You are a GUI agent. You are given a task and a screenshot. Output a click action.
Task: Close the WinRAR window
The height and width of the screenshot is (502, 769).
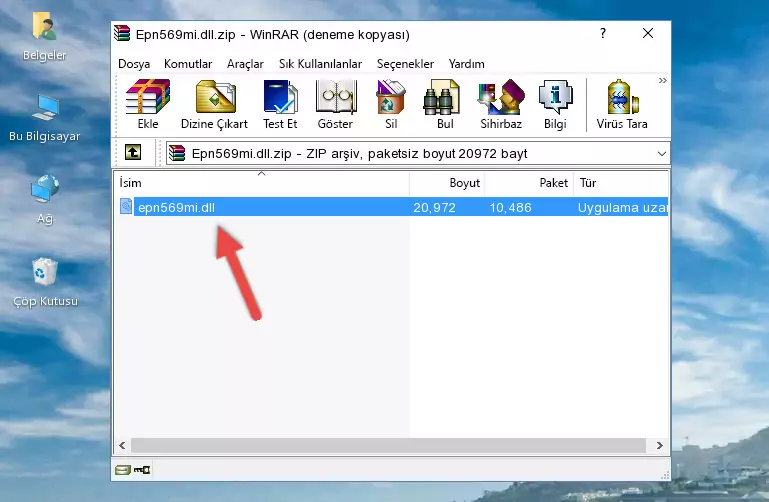[648, 33]
